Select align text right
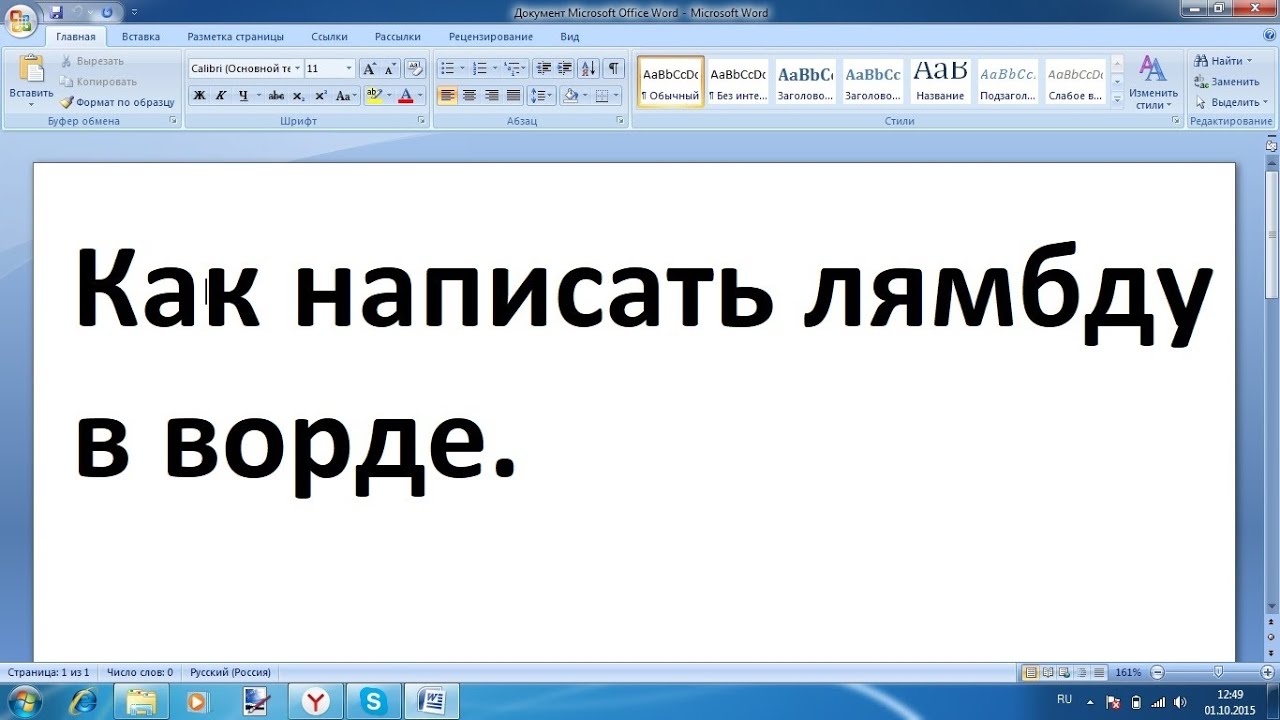The width and height of the screenshot is (1280, 720). (x=491, y=96)
